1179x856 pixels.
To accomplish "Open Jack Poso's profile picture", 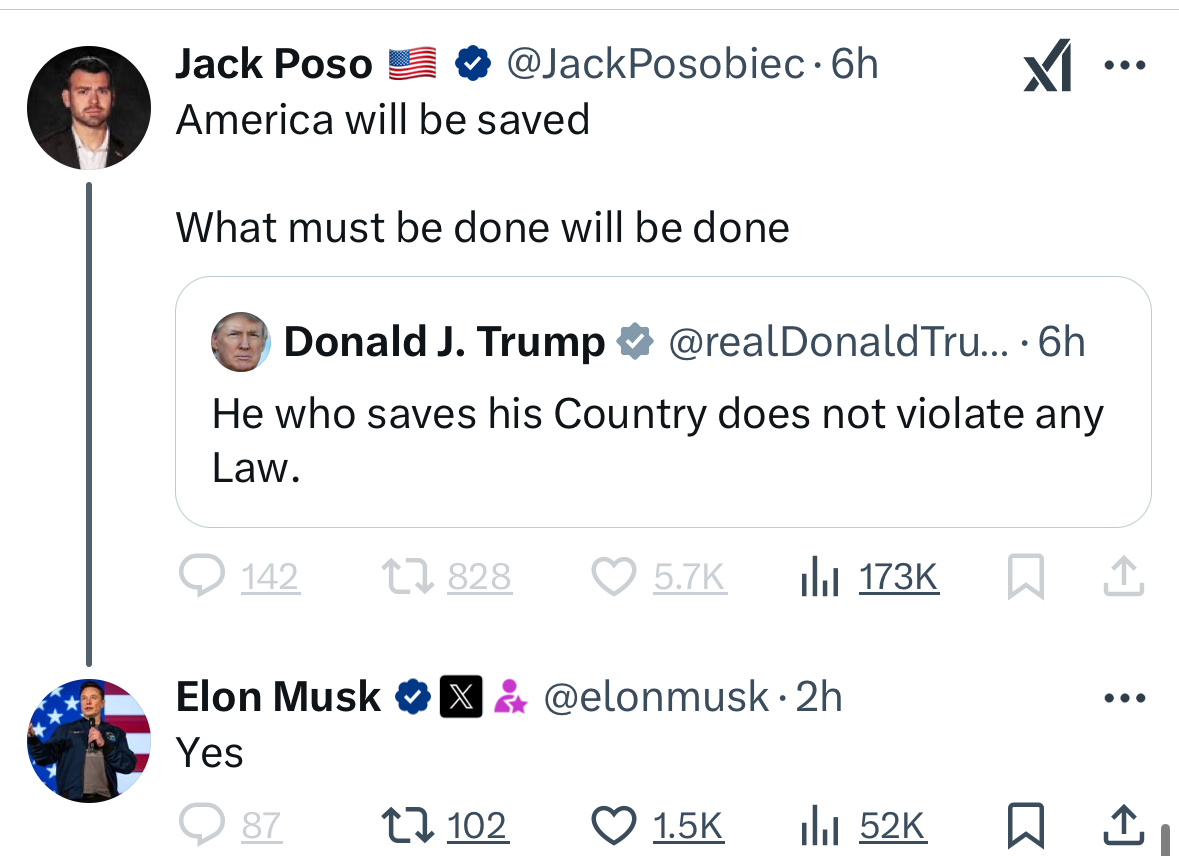I will 88,108.
